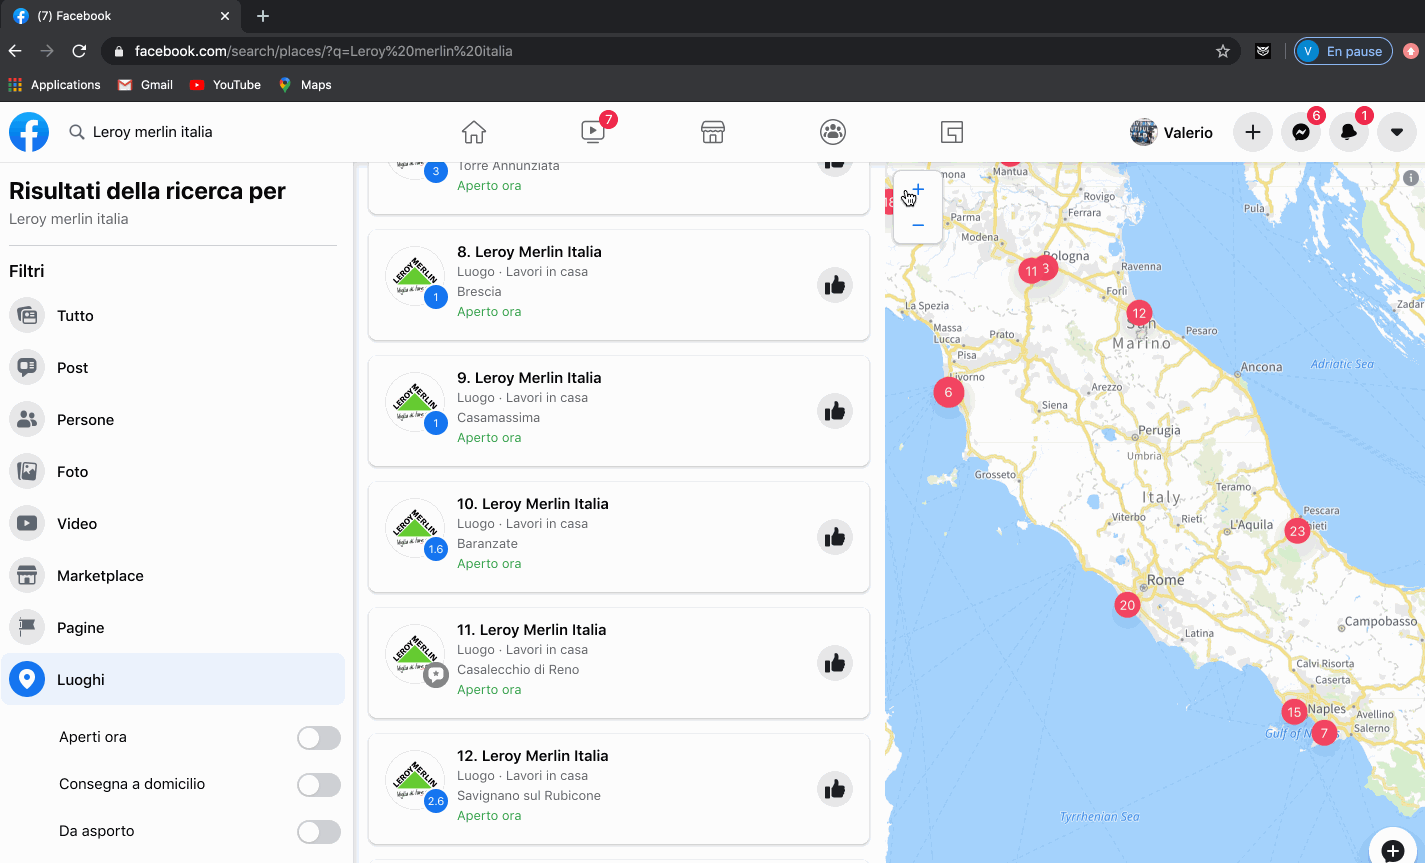
Task: Open the Marketplace store icon in top bar
Action: (x=713, y=132)
